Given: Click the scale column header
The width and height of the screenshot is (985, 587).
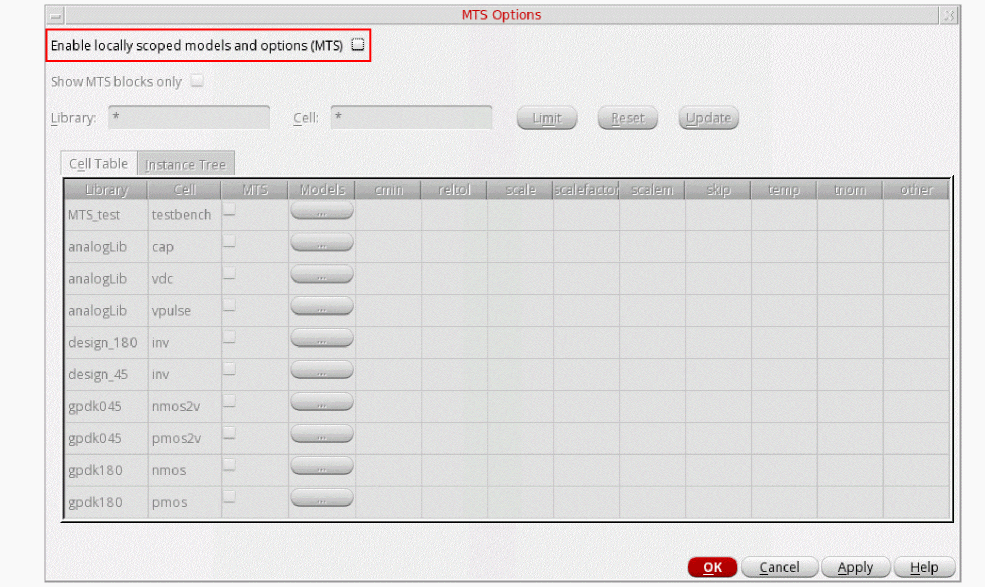Looking at the screenshot, I should pyautogui.click(x=520, y=189).
